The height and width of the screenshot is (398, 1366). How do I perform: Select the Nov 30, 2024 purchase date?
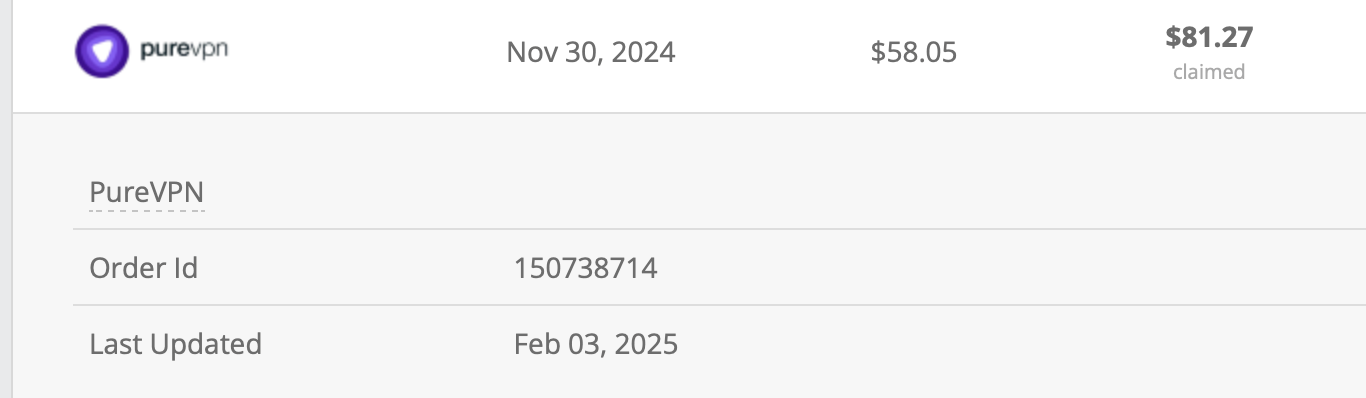591,52
